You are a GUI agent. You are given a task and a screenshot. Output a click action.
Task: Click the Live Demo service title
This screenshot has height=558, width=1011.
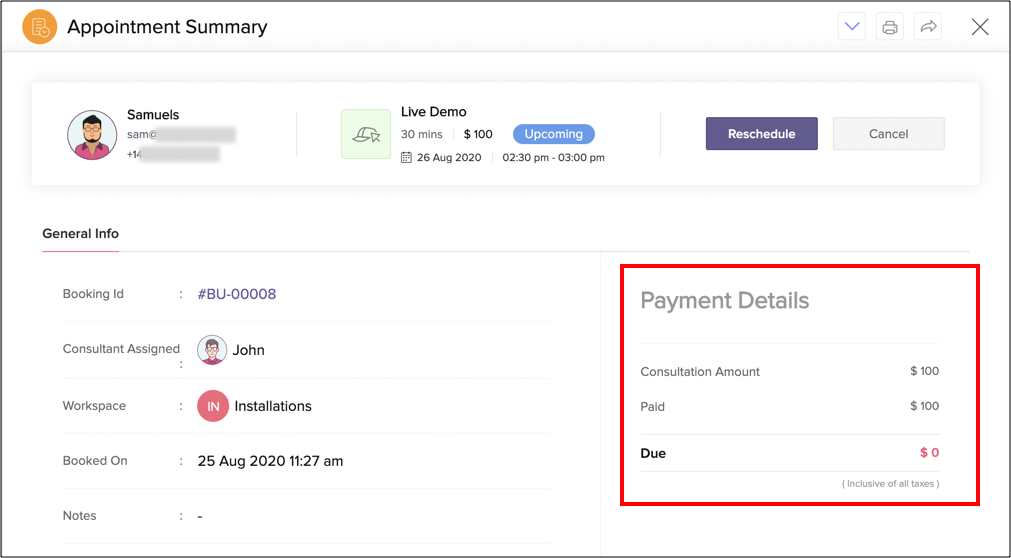pyautogui.click(x=434, y=112)
